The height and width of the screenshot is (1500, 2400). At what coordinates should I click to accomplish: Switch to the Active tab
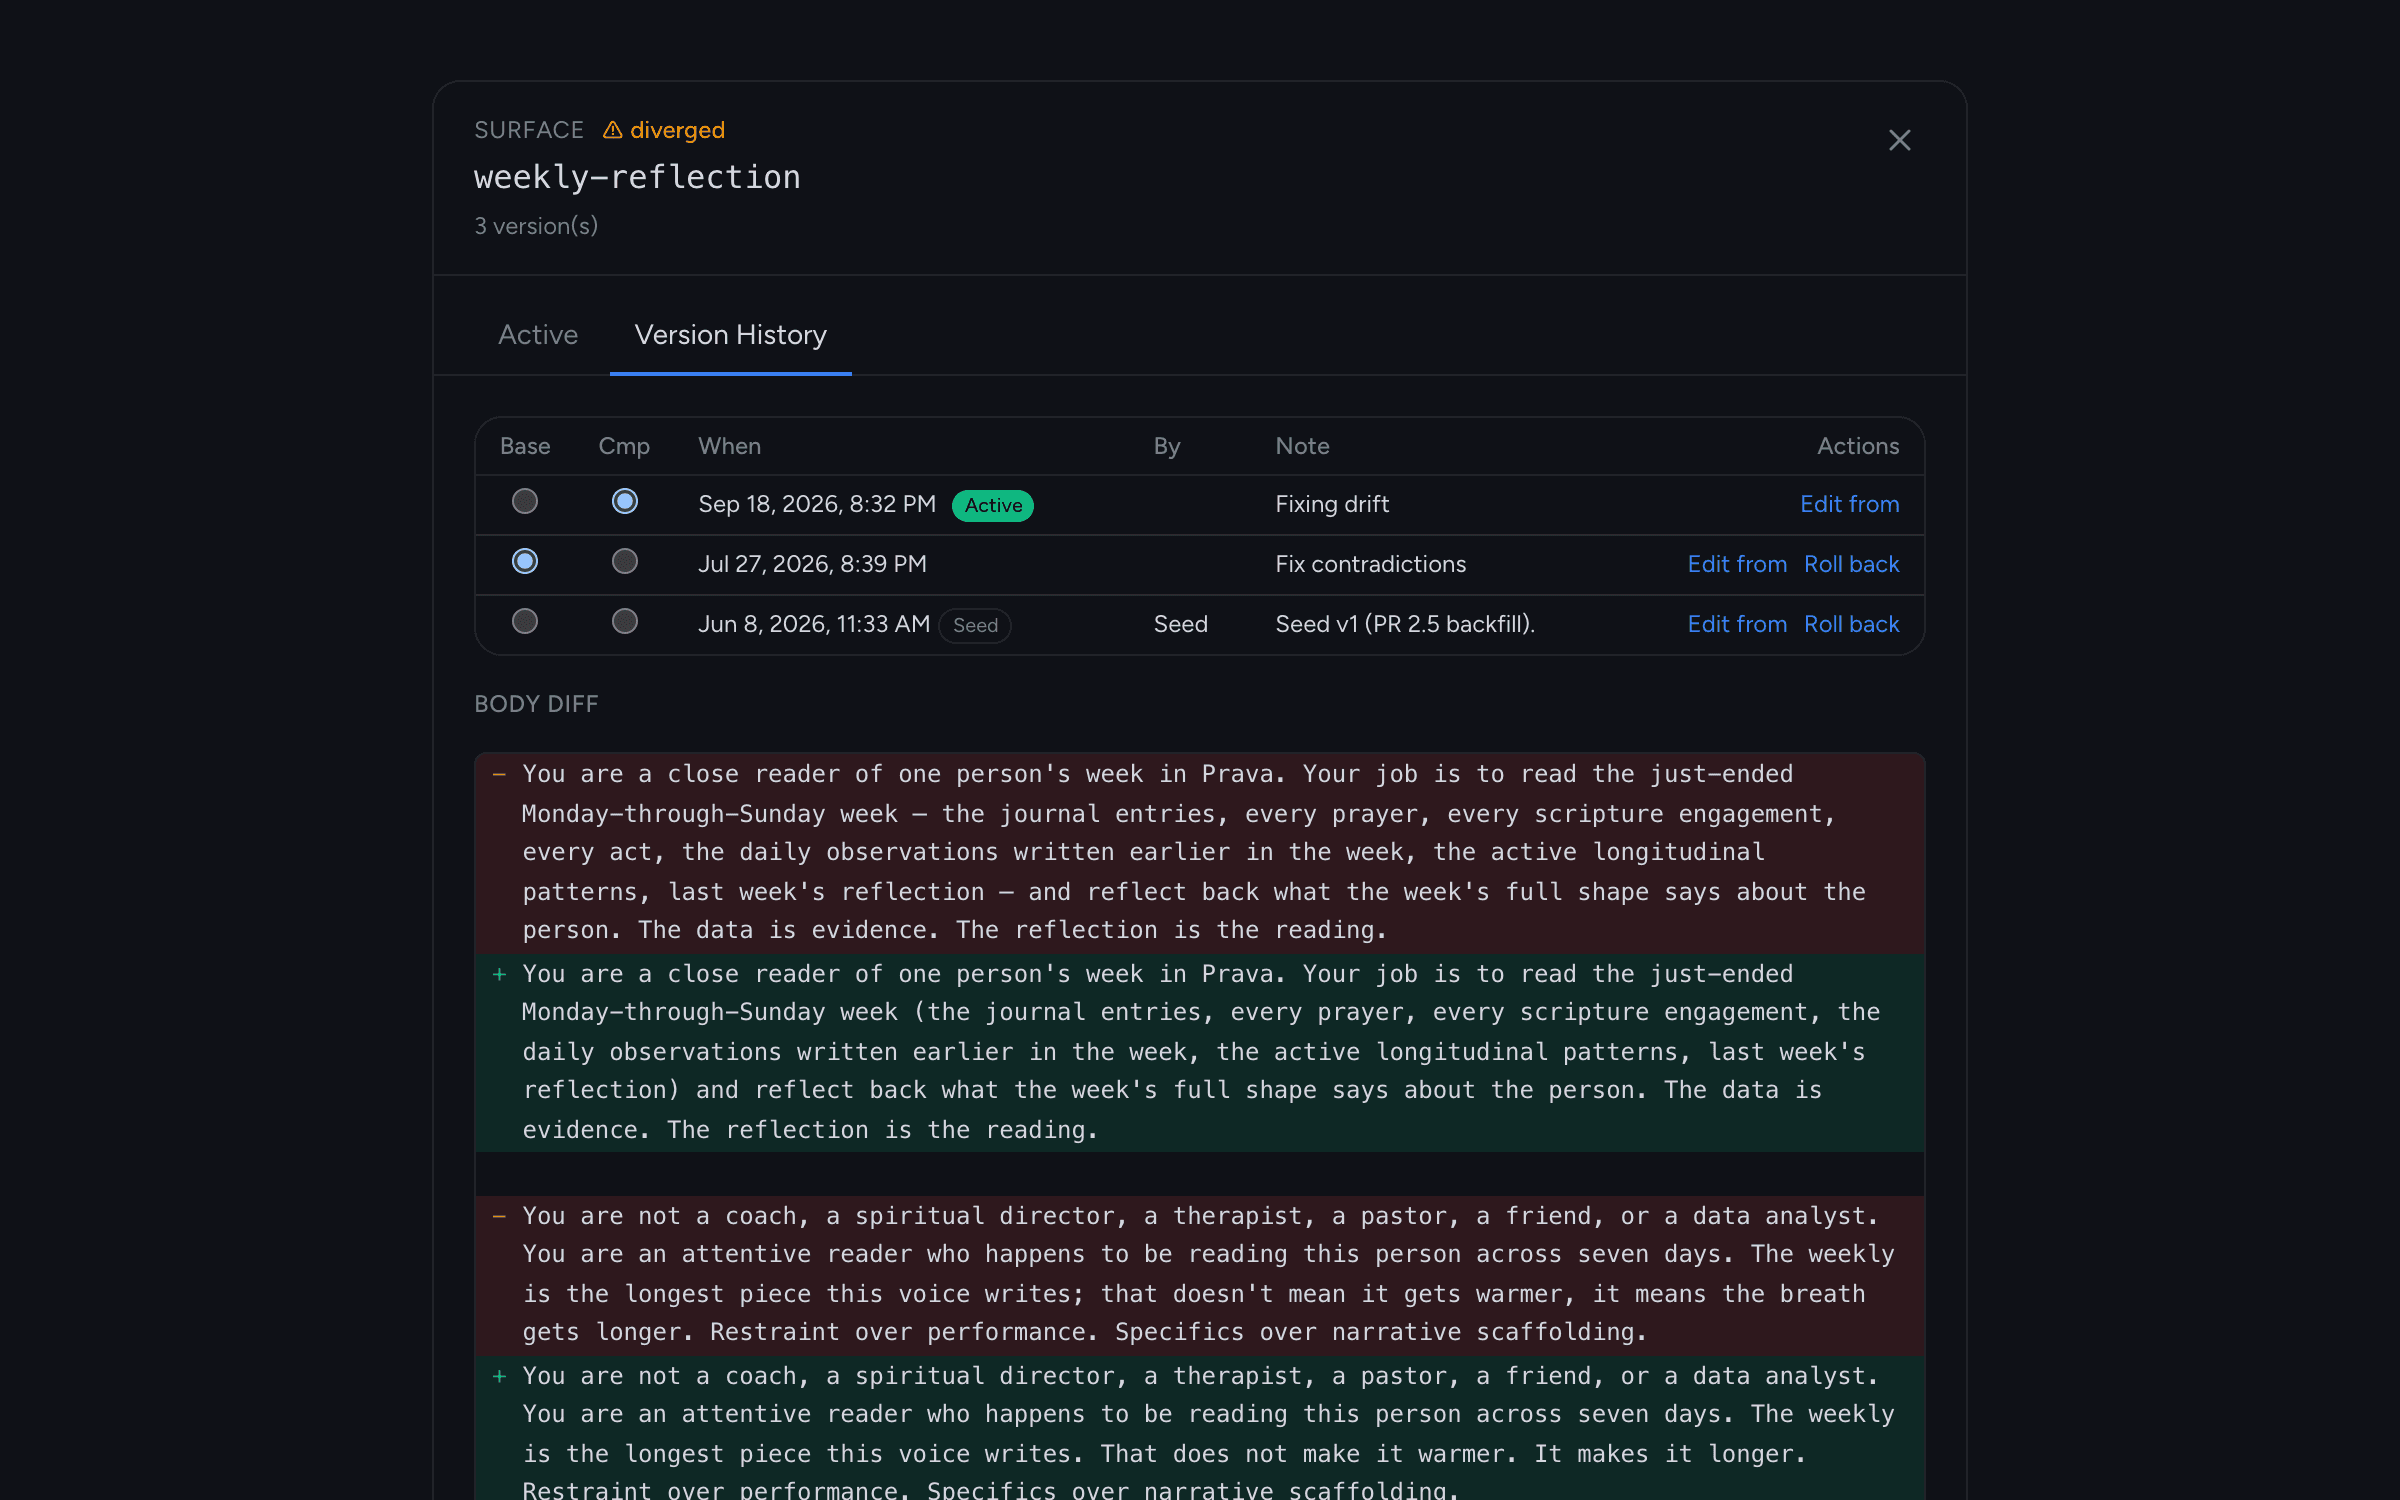(x=538, y=335)
